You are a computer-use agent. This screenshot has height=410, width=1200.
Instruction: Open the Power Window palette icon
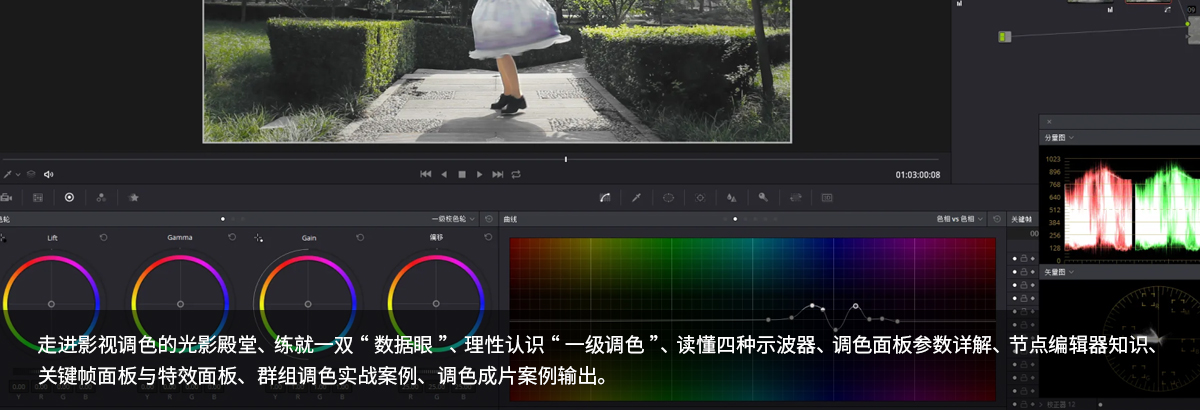668,198
